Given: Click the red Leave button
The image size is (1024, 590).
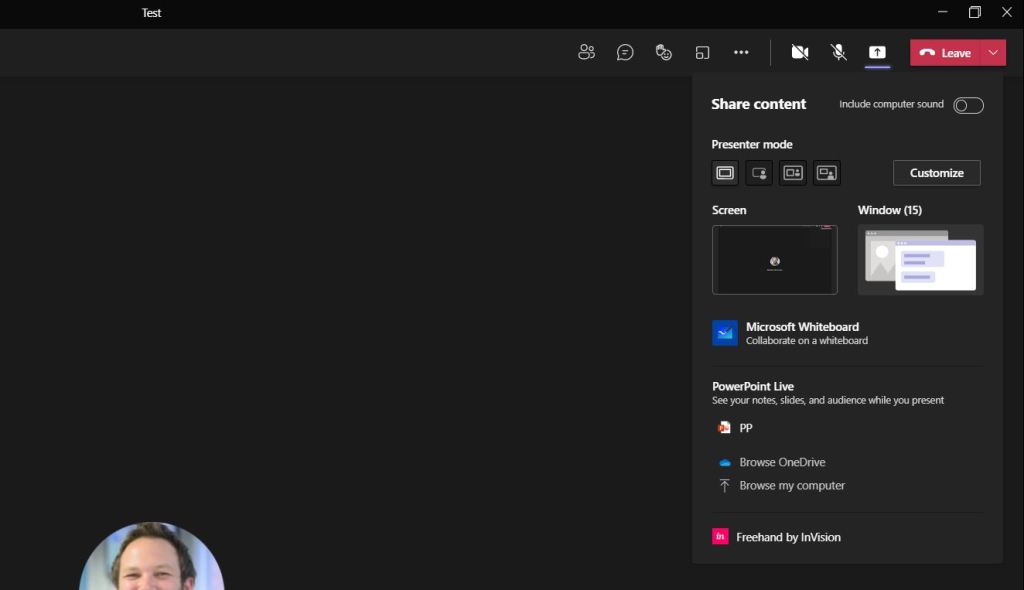Looking at the screenshot, I should point(945,53).
